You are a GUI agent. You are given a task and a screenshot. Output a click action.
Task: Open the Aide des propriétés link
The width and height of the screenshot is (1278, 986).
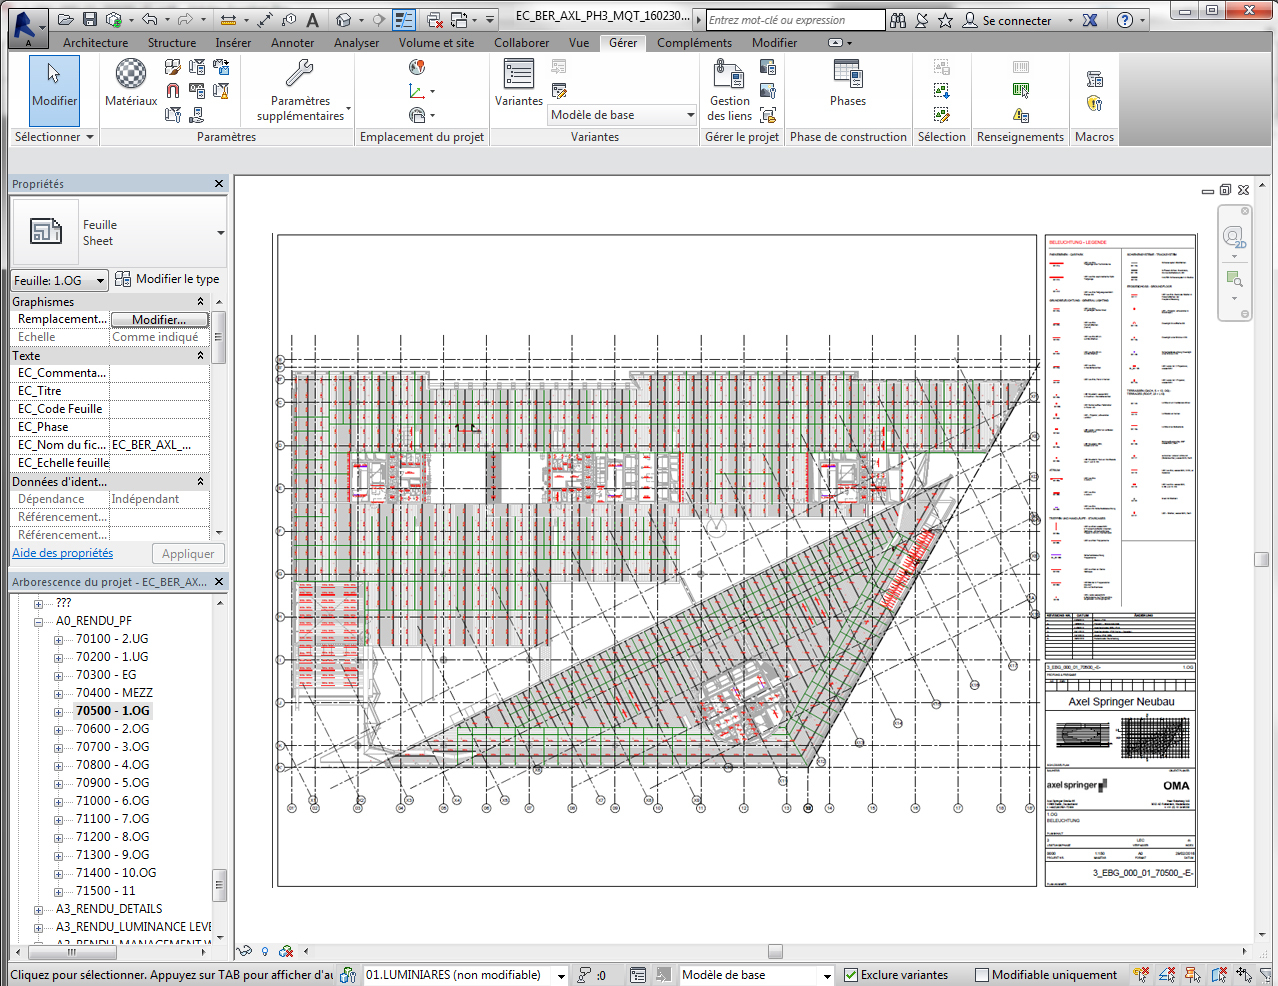(63, 553)
